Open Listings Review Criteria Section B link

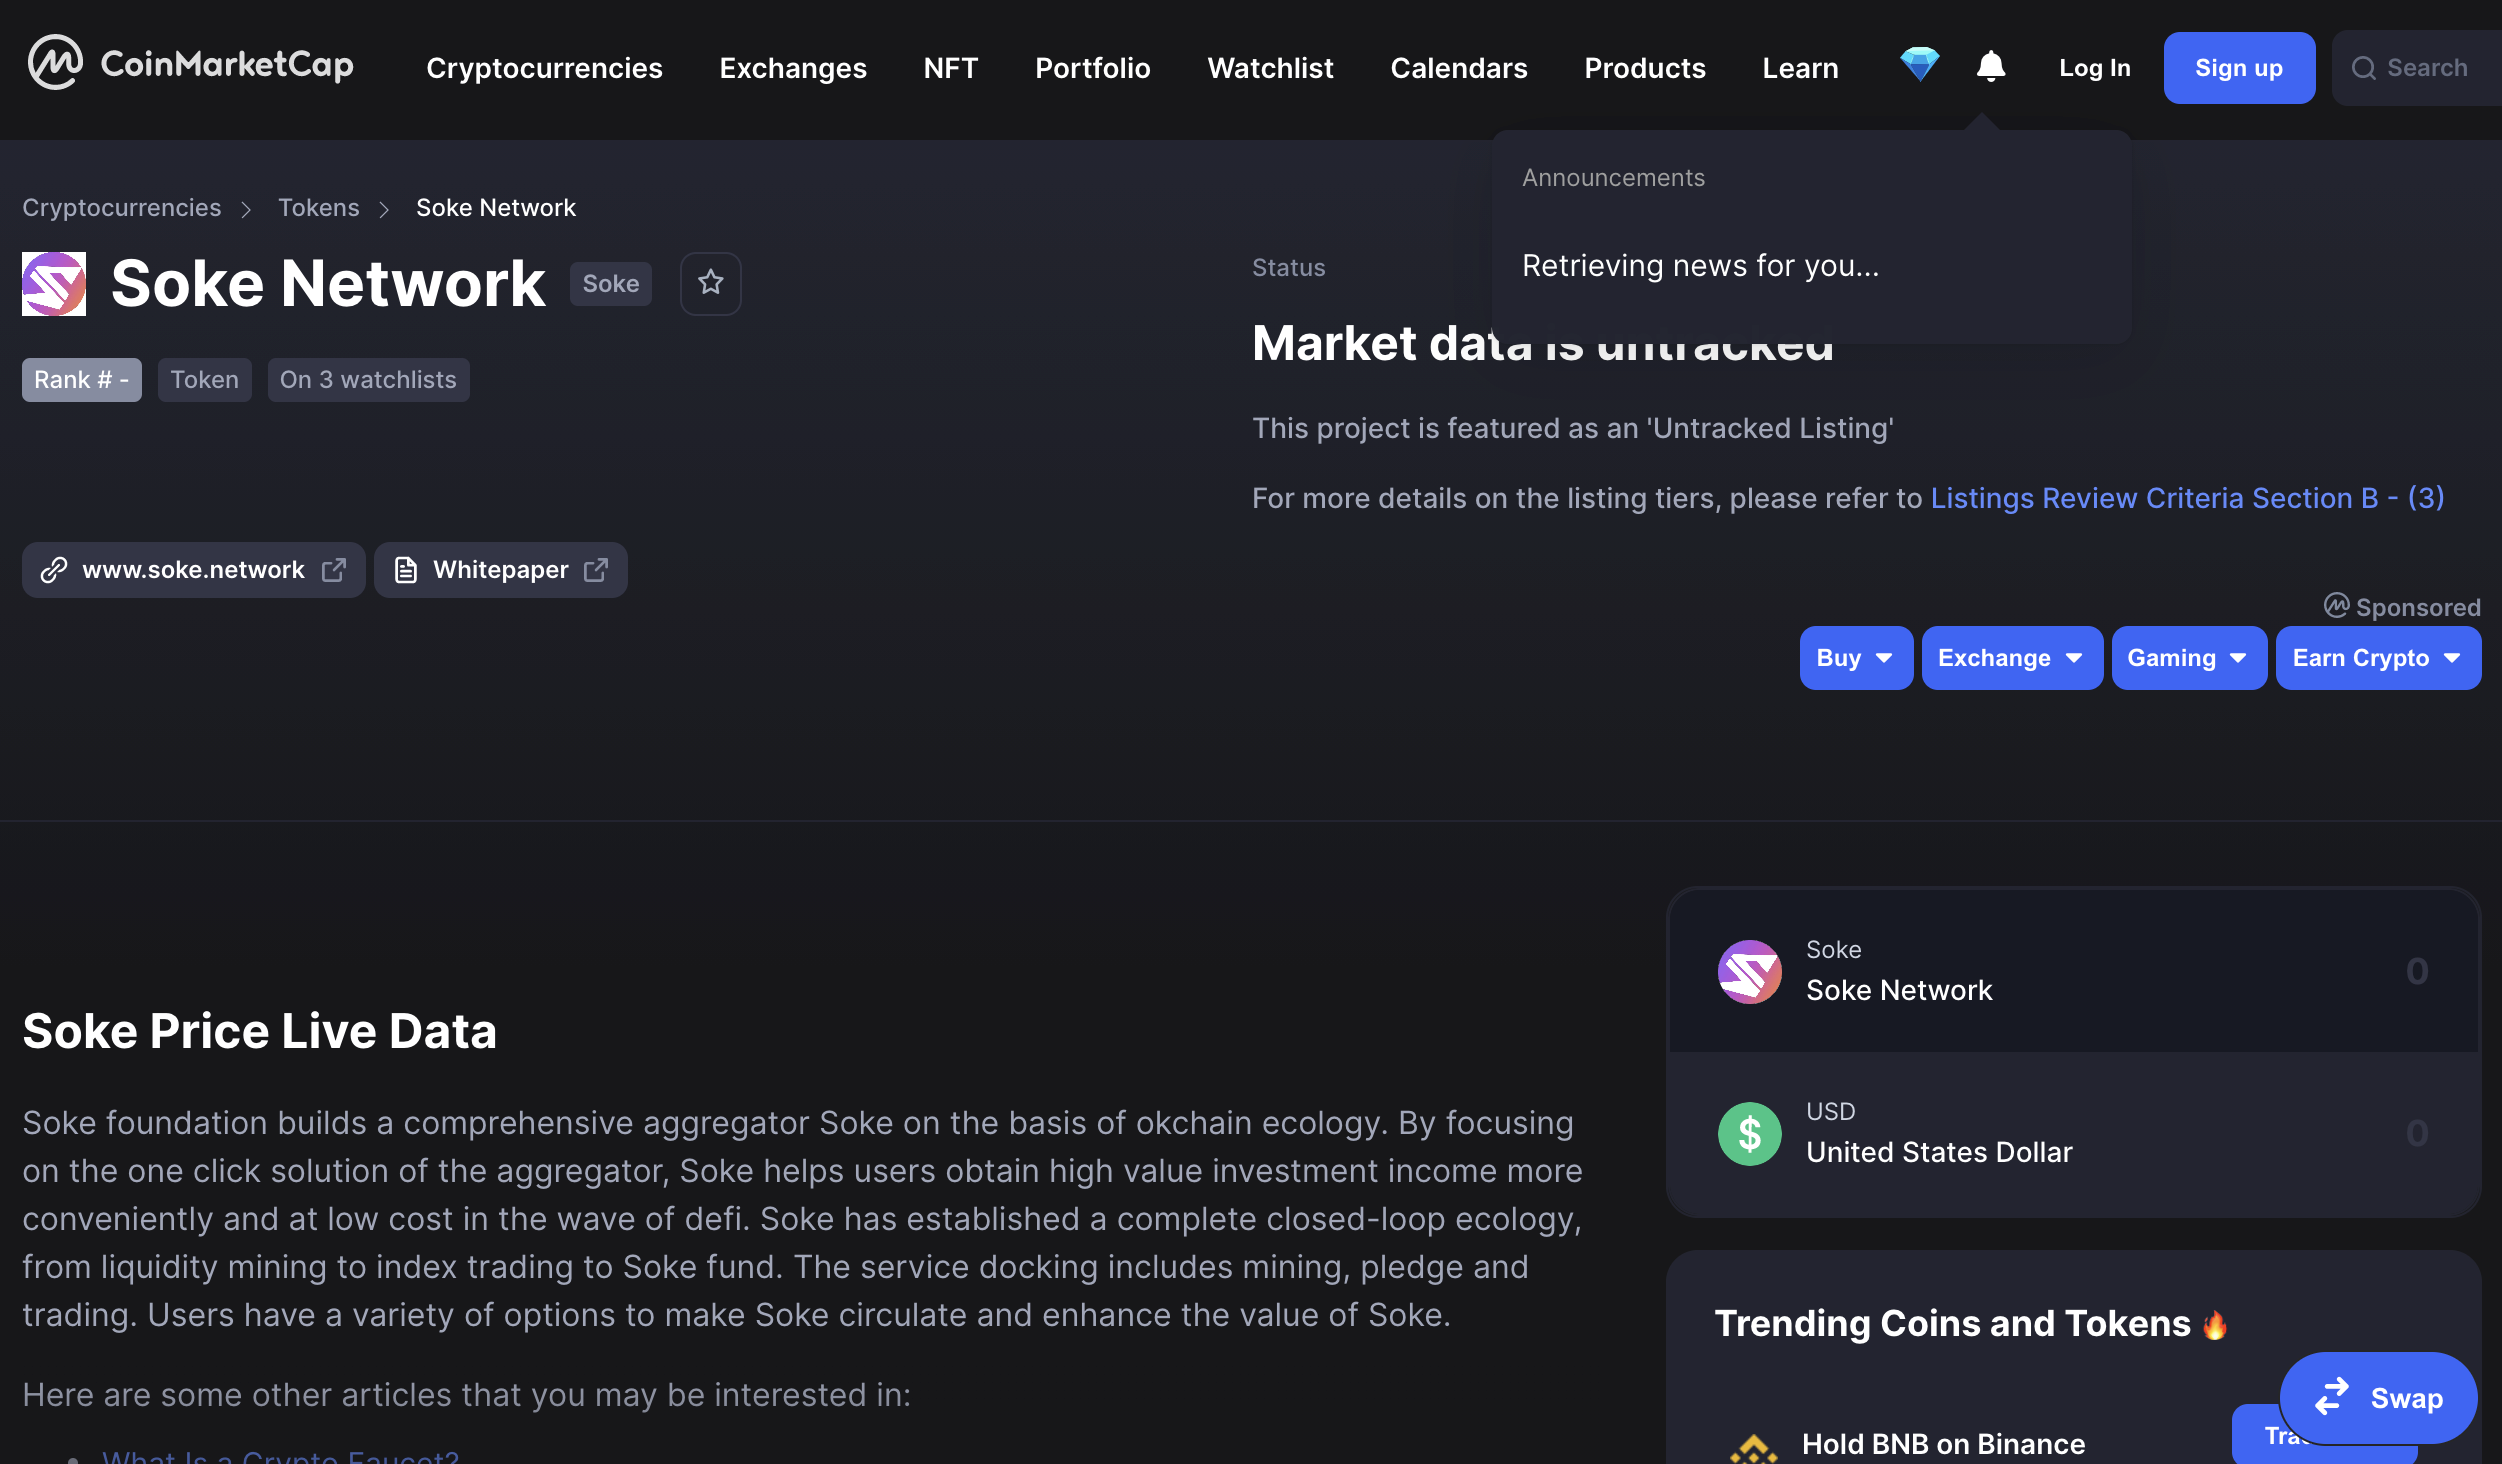click(x=2187, y=498)
